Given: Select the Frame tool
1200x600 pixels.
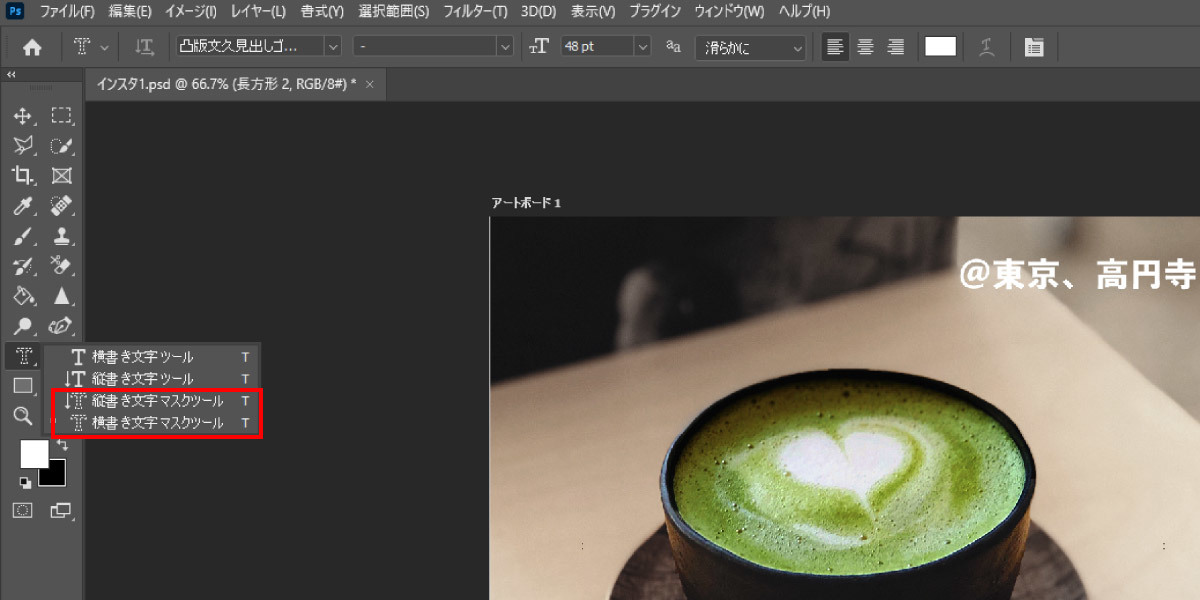Looking at the screenshot, I should pos(61,176).
